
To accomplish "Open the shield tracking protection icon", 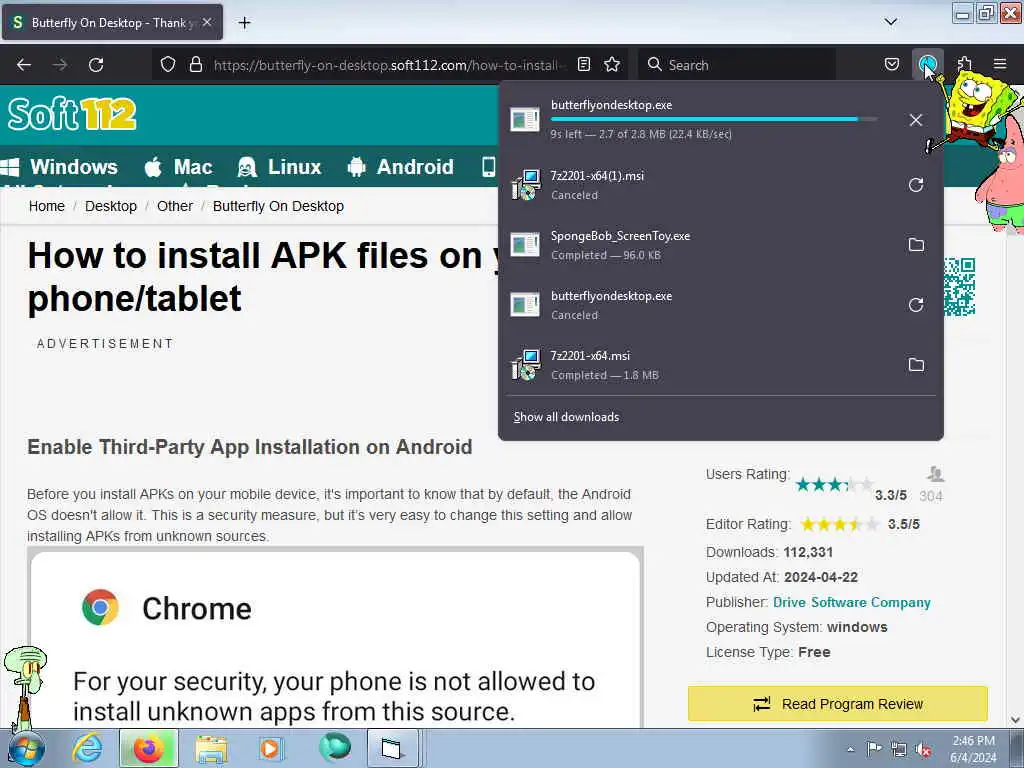I will click(168, 65).
